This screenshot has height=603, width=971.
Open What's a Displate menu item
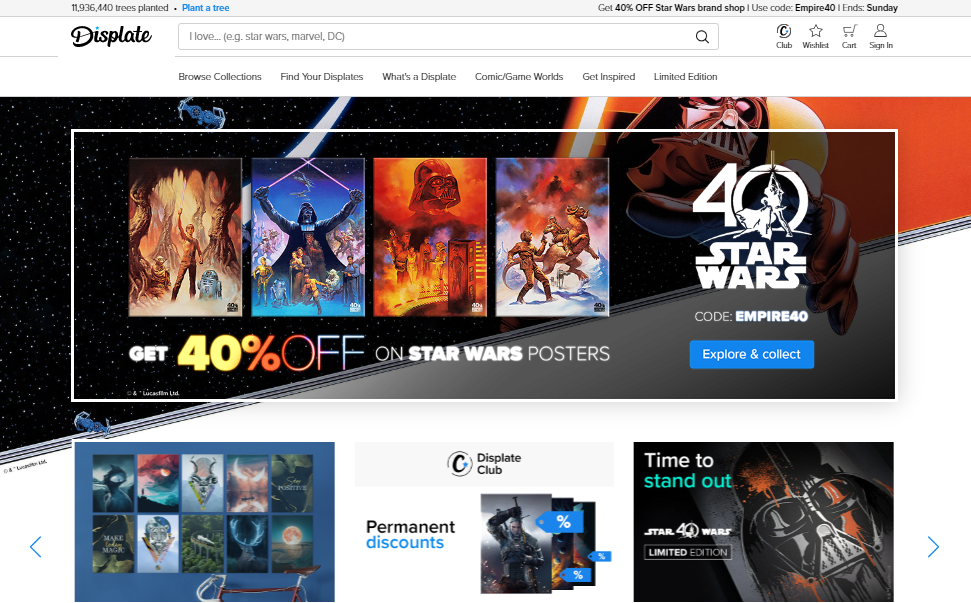click(x=419, y=77)
